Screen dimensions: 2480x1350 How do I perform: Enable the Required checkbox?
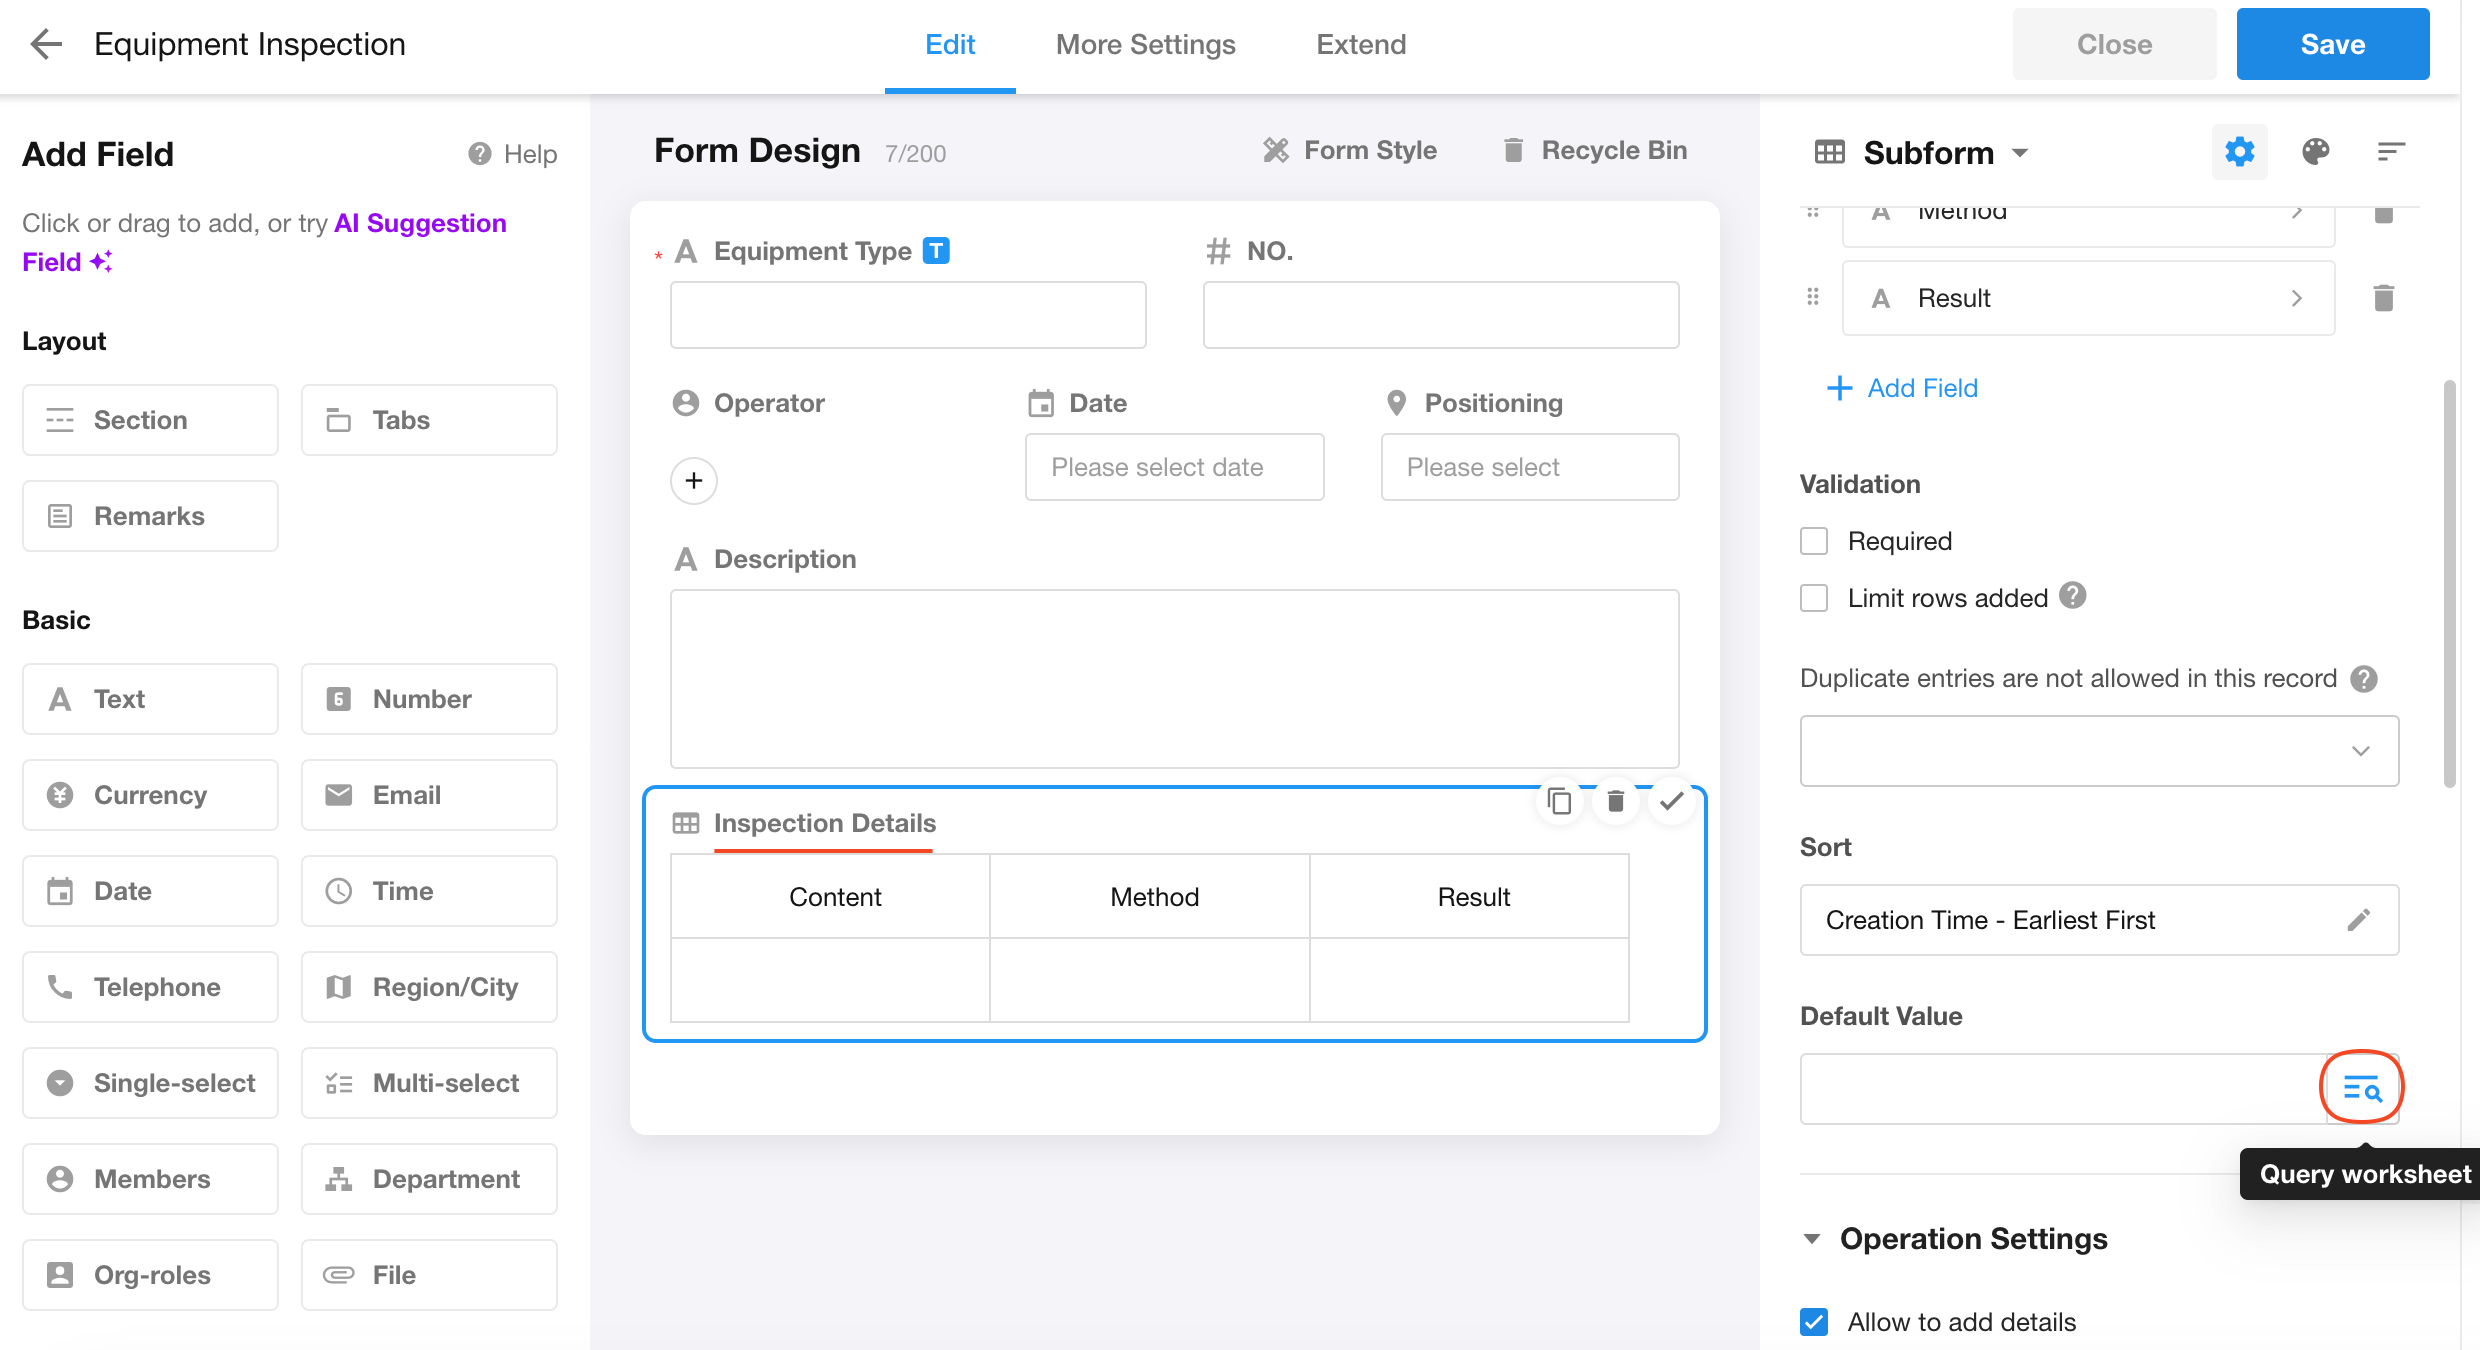tap(1814, 541)
